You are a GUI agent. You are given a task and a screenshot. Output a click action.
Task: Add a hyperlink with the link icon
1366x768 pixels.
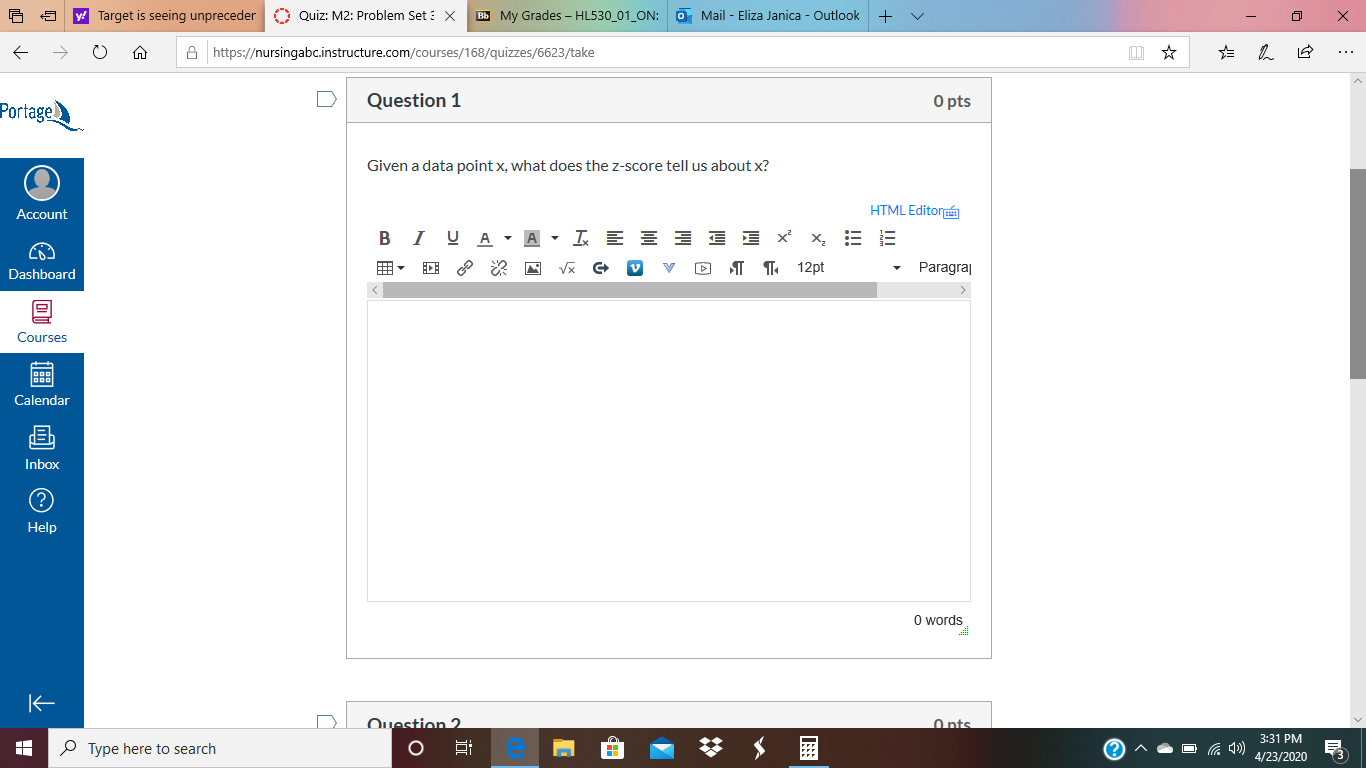tap(464, 267)
